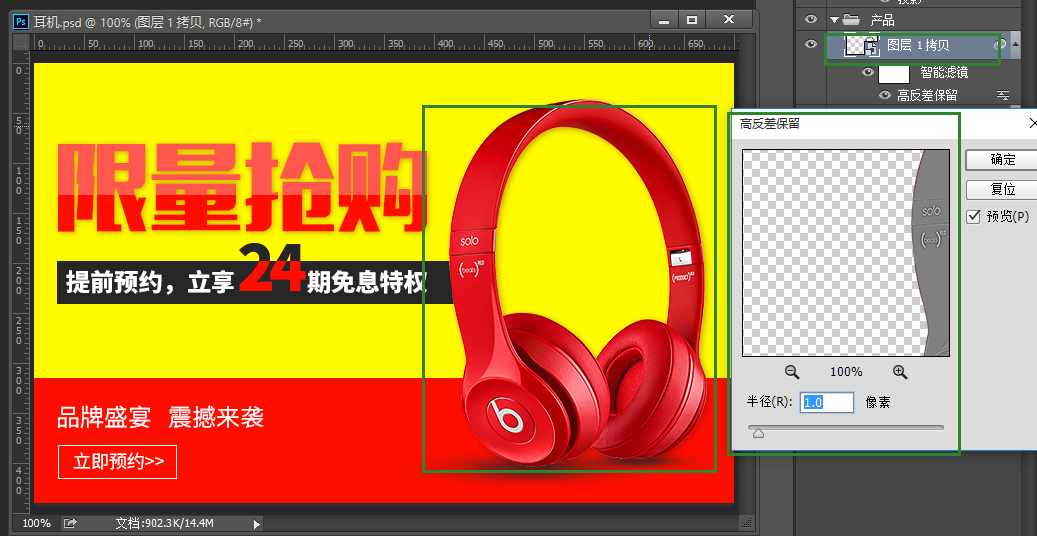Click the Ps icon in document title bar
The height and width of the screenshot is (536, 1037).
pyautogui.click(x=21, y=22)
